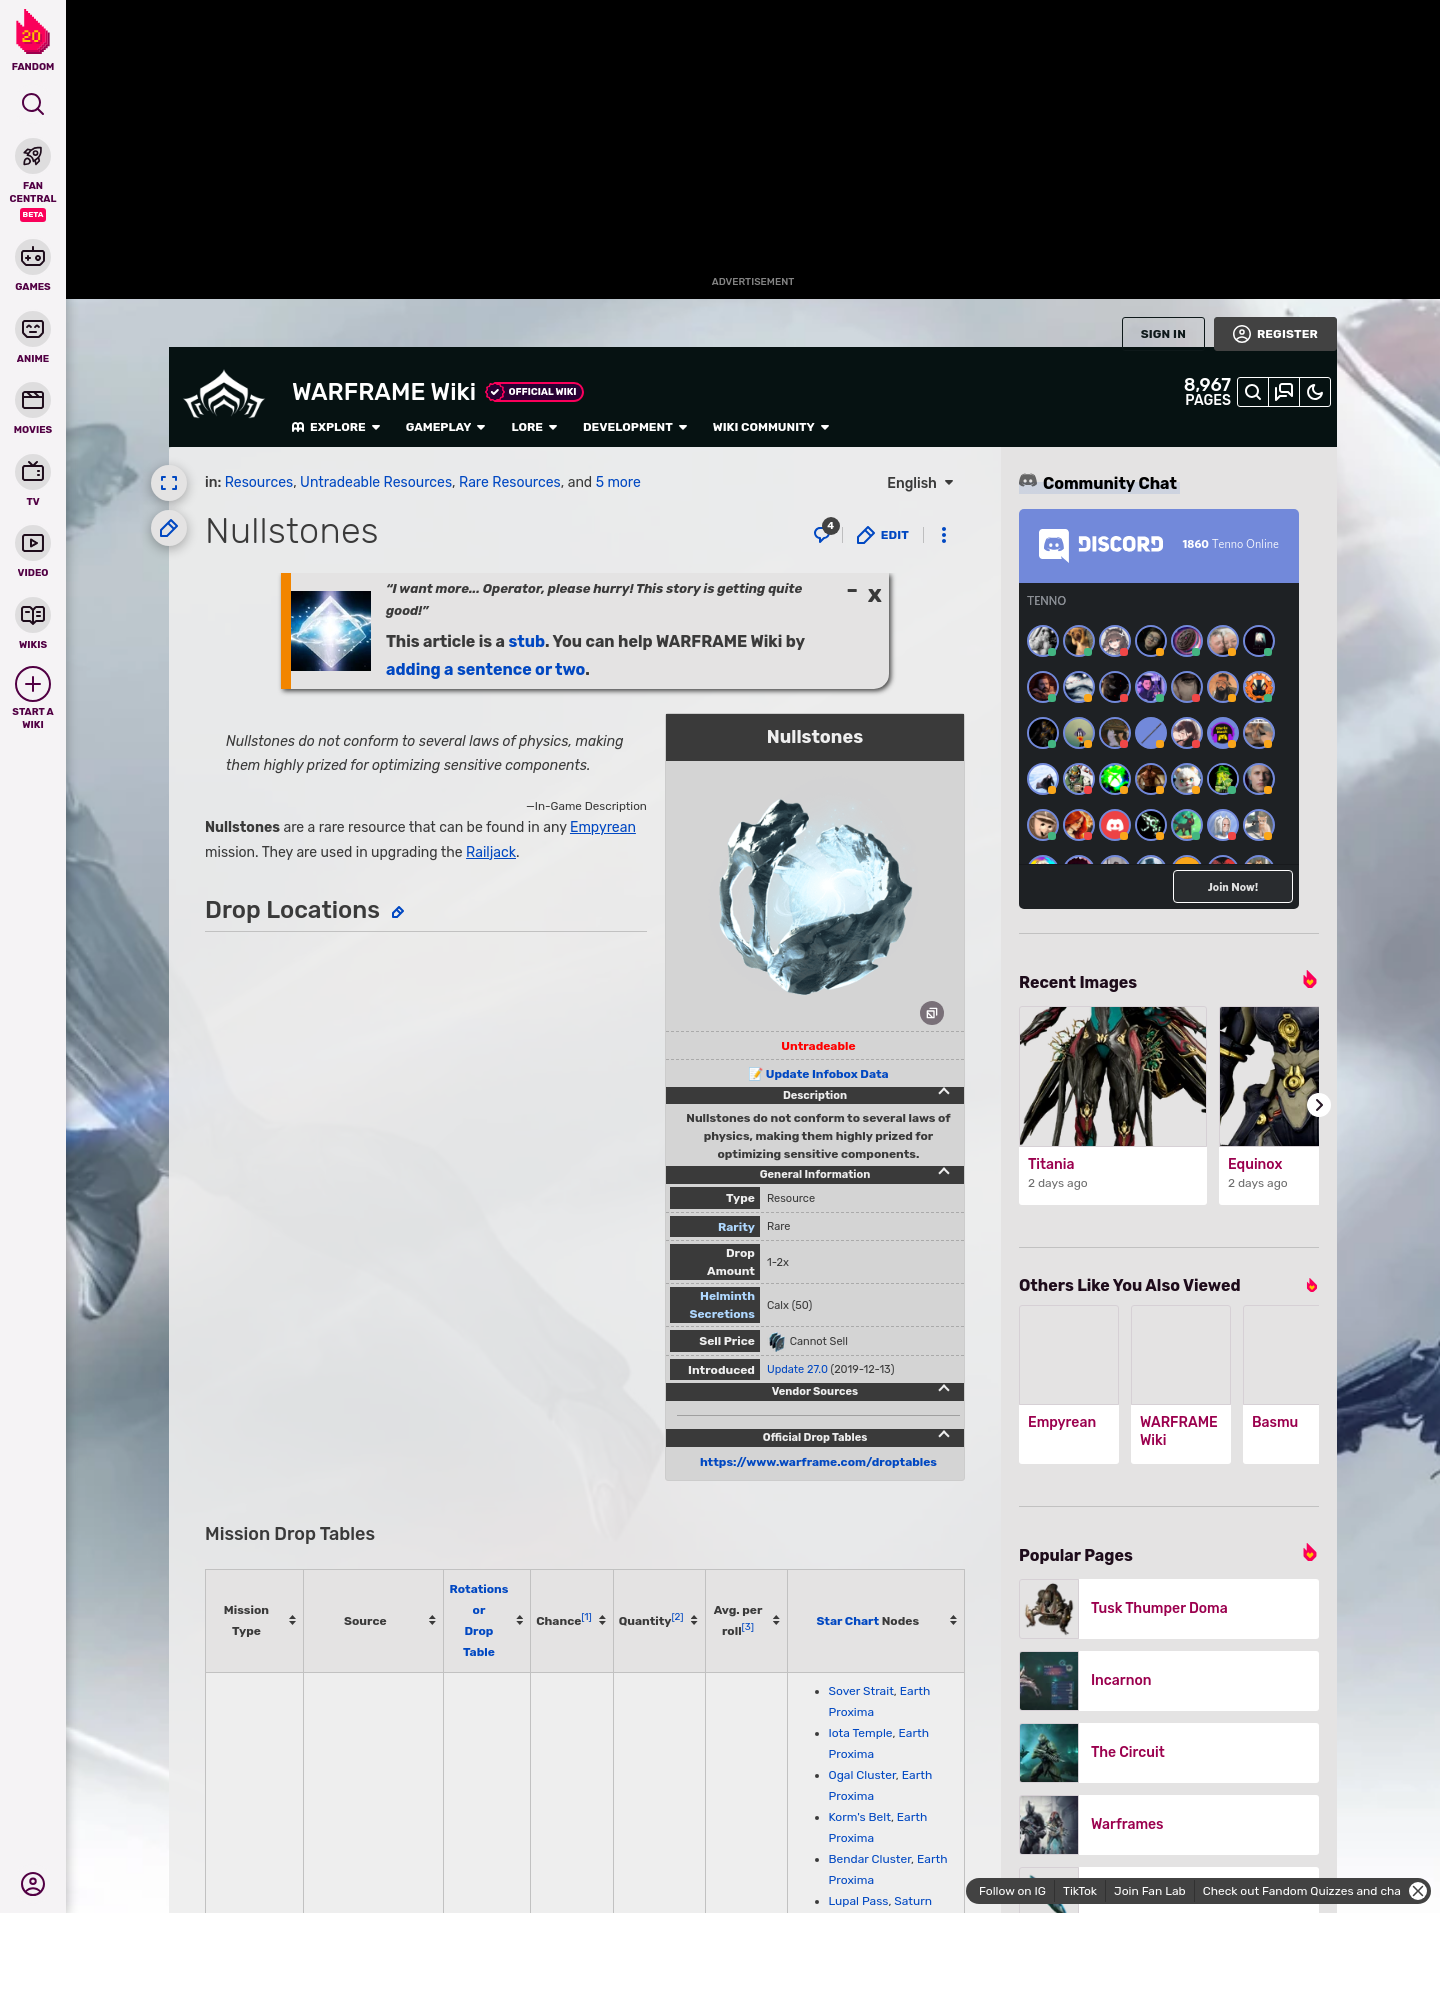Open the Fandom home logo
This screenshot has width=1440, height=2000.
tap(33, 40)
